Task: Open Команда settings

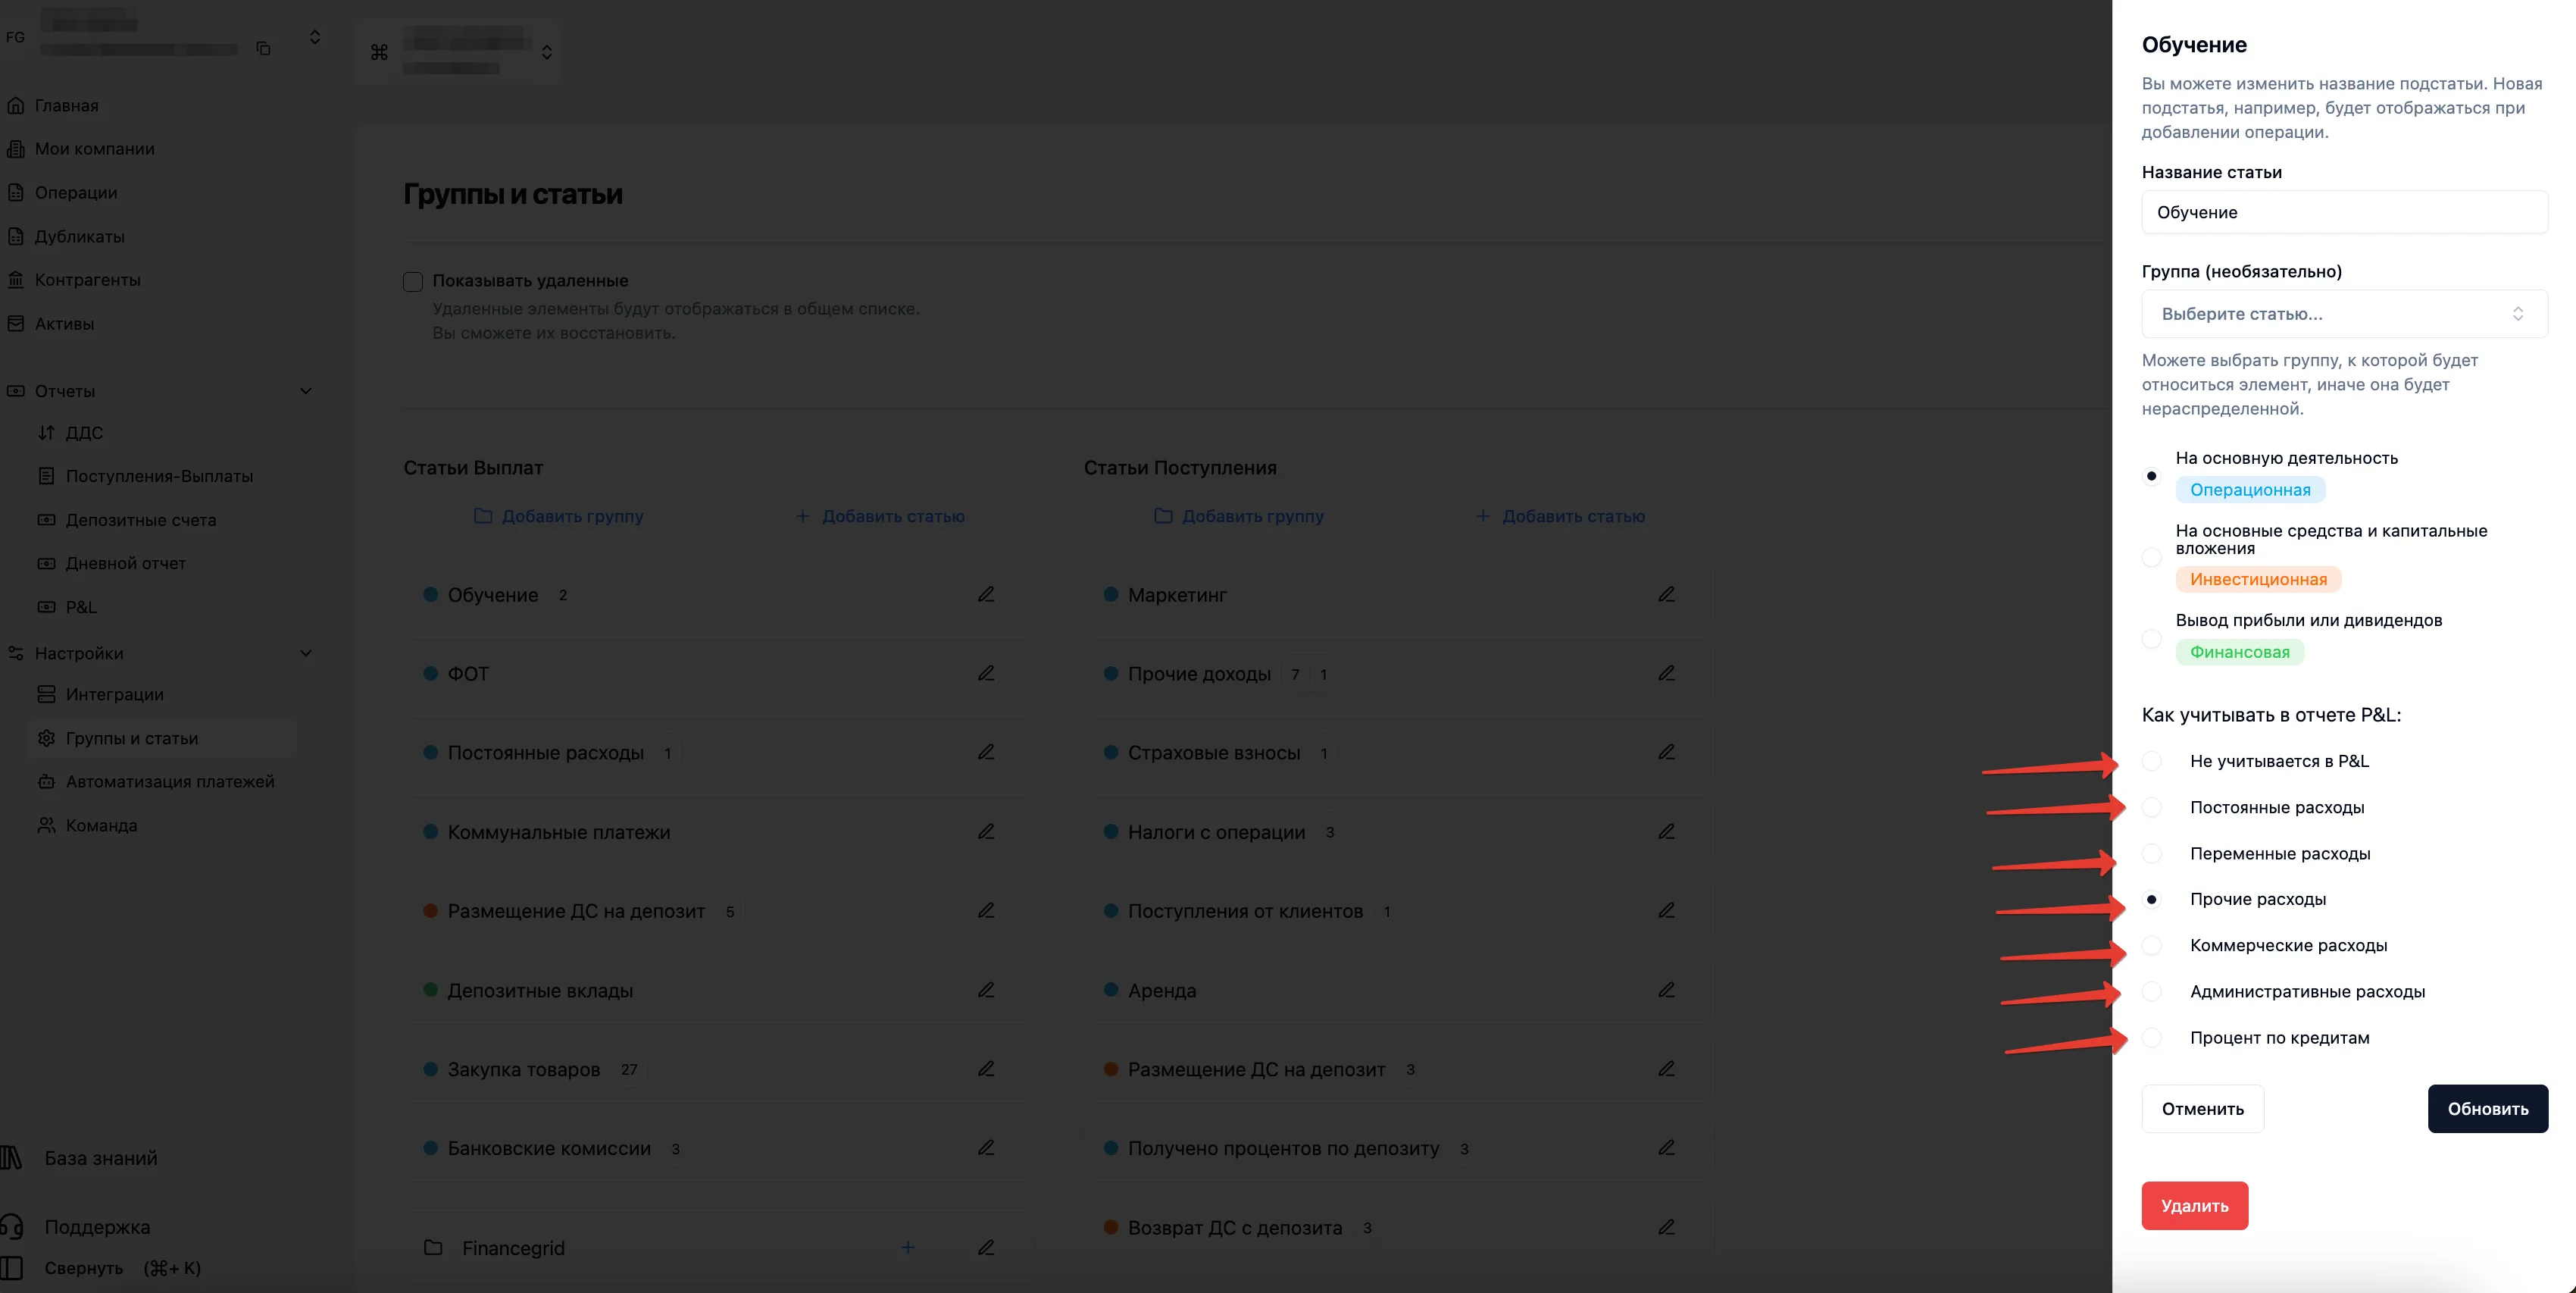Action: pyautogui.click(x=101, y=825)
